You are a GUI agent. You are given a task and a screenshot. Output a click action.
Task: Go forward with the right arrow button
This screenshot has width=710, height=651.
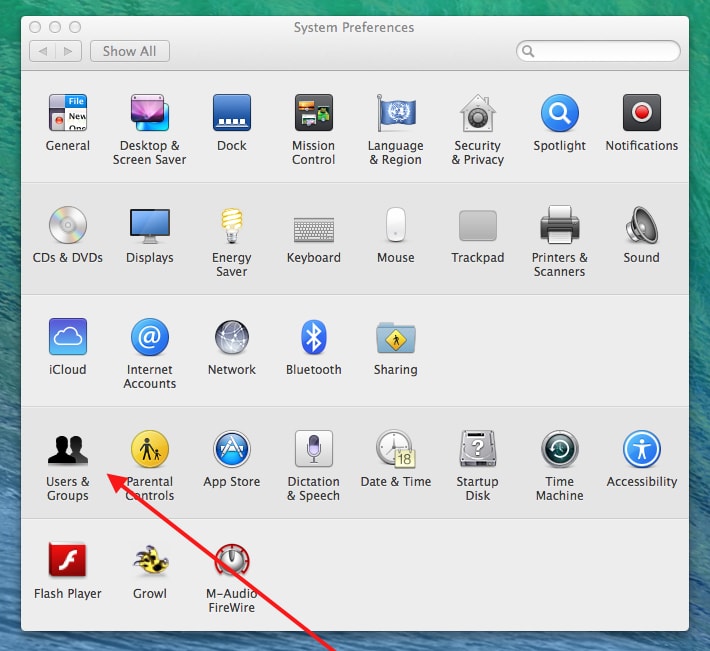coord(68,51)
